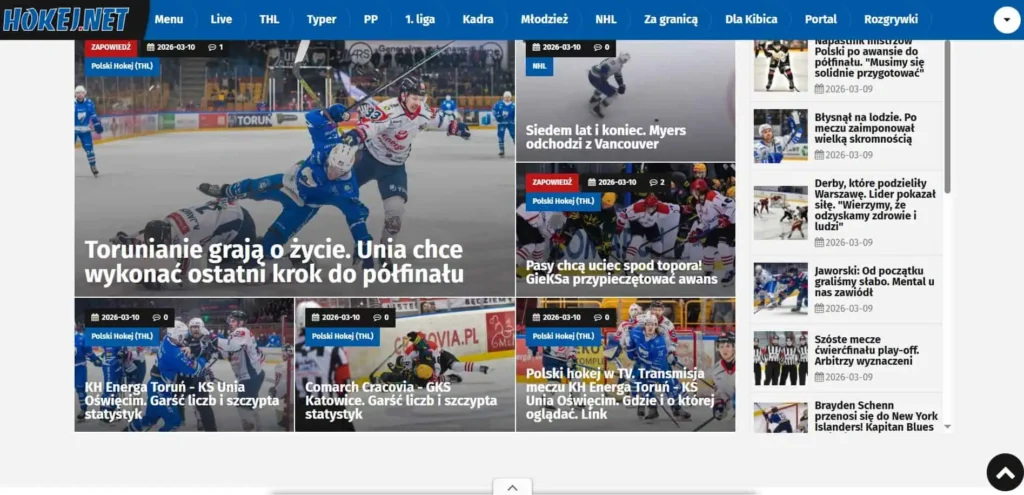Expand the bottom chevron-up panel handle

(512, 487)
